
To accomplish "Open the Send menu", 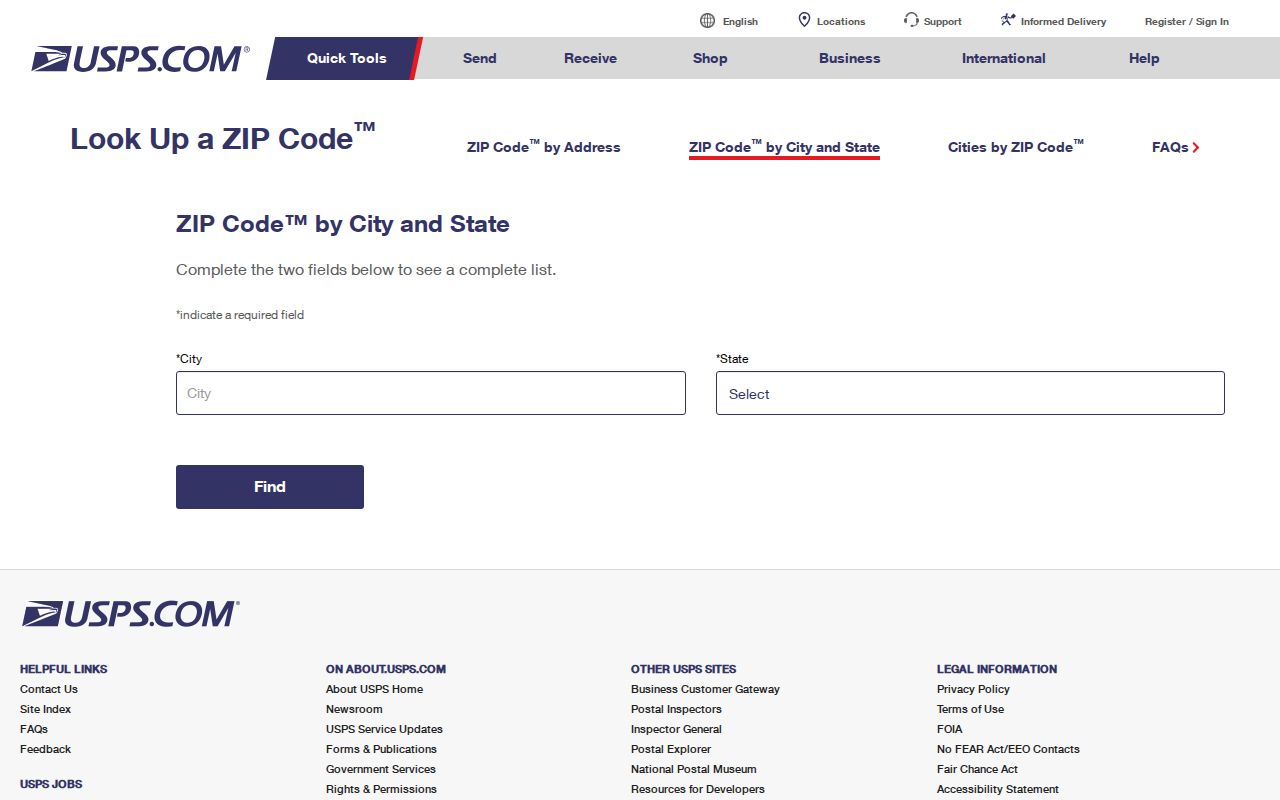I will click(x=480, y=58).
